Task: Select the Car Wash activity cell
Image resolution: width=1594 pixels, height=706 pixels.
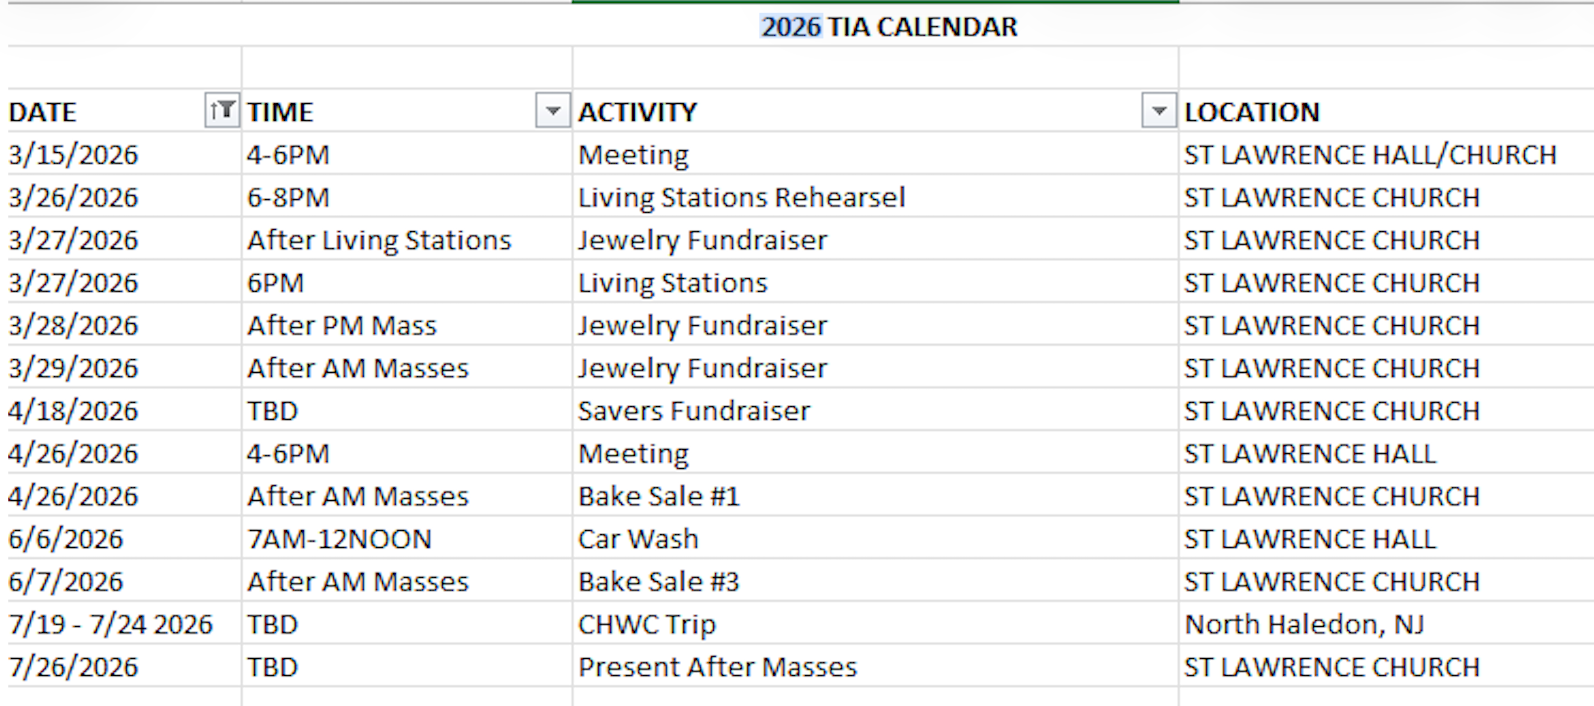Action: coord(638,539)
